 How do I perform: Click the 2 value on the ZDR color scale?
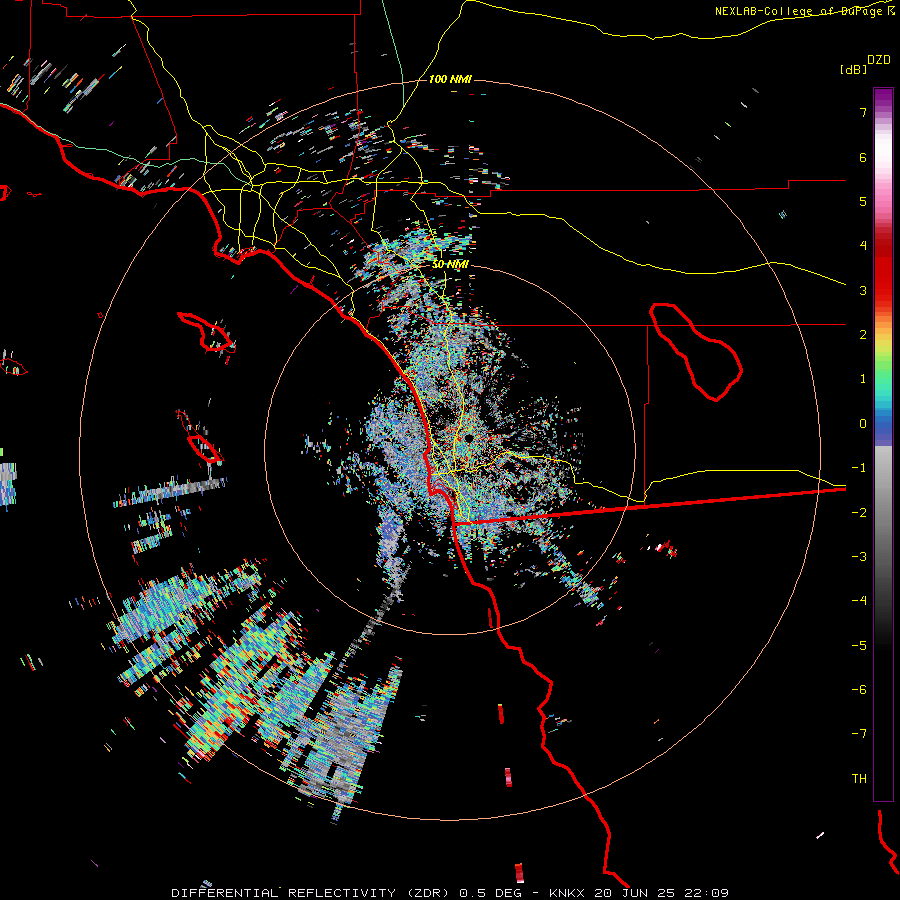click(x=863, y=335)
